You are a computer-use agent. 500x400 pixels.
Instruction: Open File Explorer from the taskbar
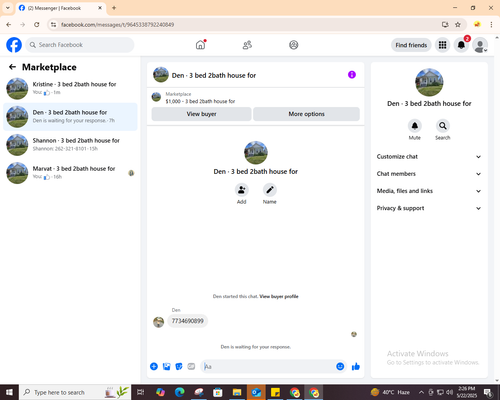237,392
